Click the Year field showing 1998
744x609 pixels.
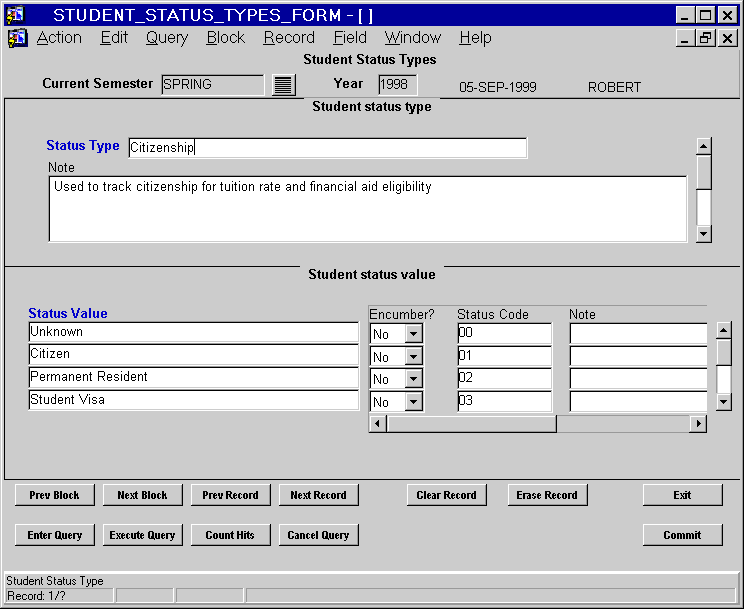click(398, 85)
